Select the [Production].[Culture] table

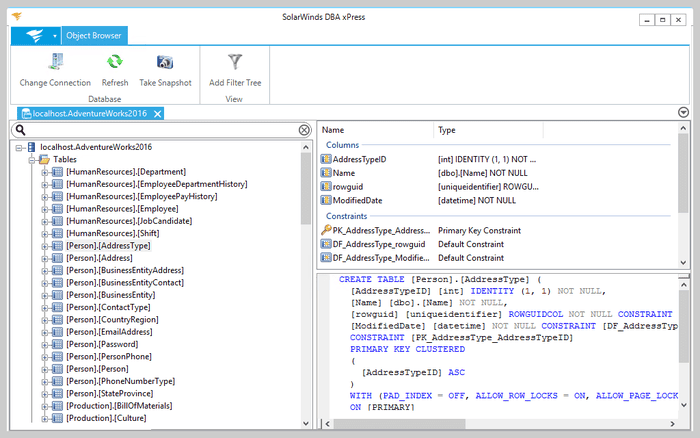(106, 418)
